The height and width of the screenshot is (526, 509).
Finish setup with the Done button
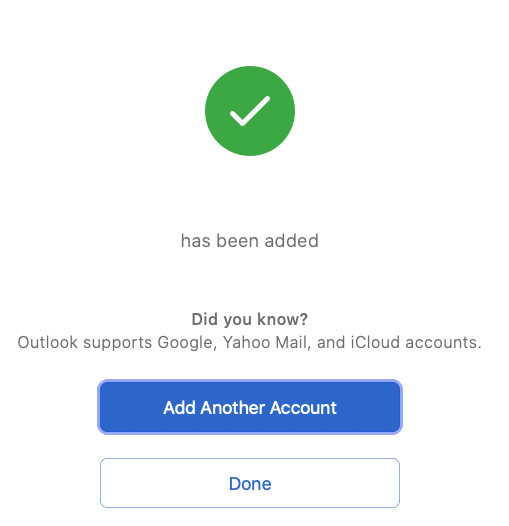click(250, 483)
